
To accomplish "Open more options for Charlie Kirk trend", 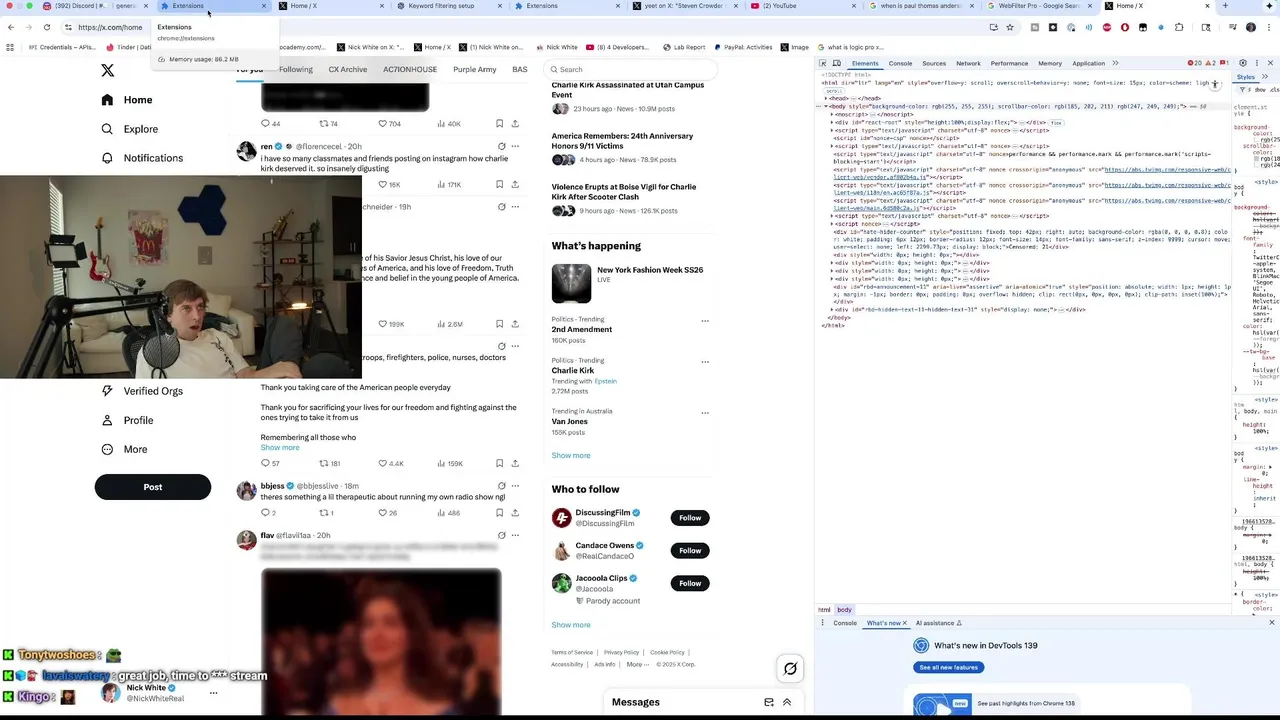I will point(705,362).
